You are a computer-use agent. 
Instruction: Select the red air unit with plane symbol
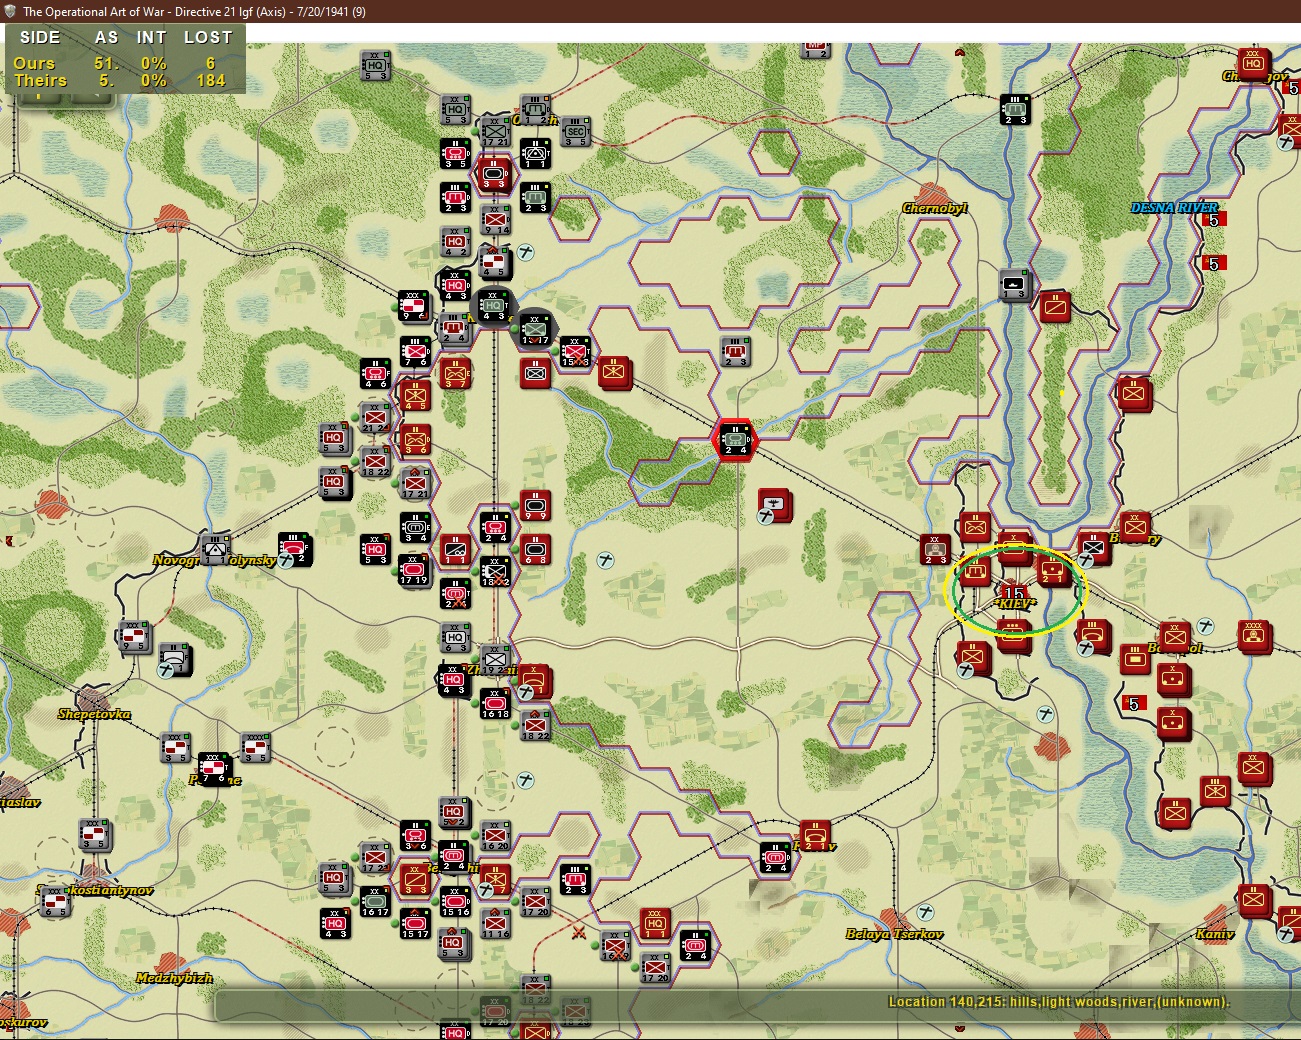pos(773,505)
